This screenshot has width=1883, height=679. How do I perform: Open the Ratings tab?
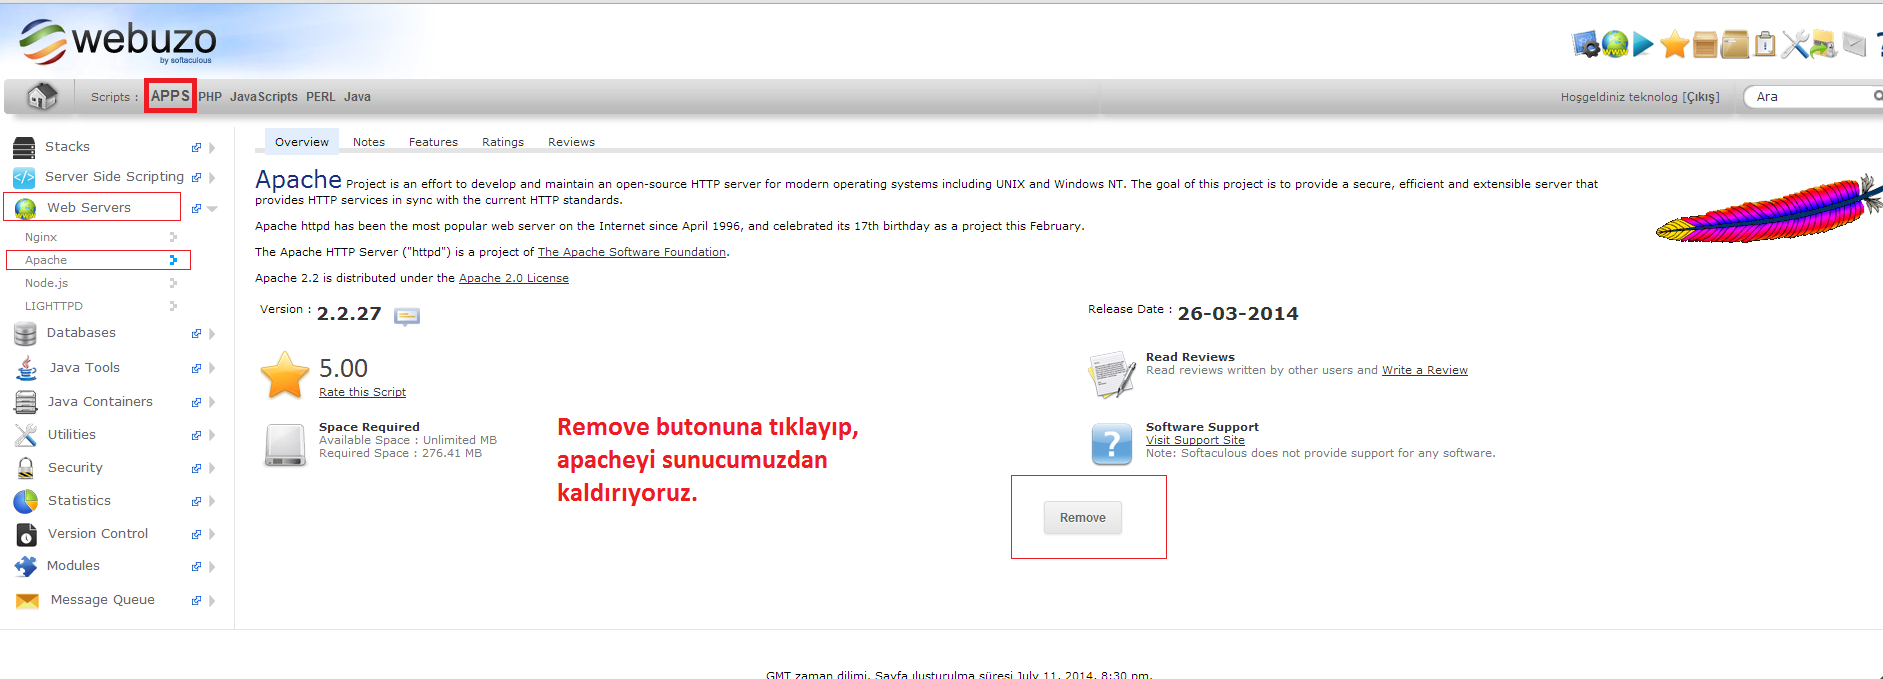click(503, 142)
